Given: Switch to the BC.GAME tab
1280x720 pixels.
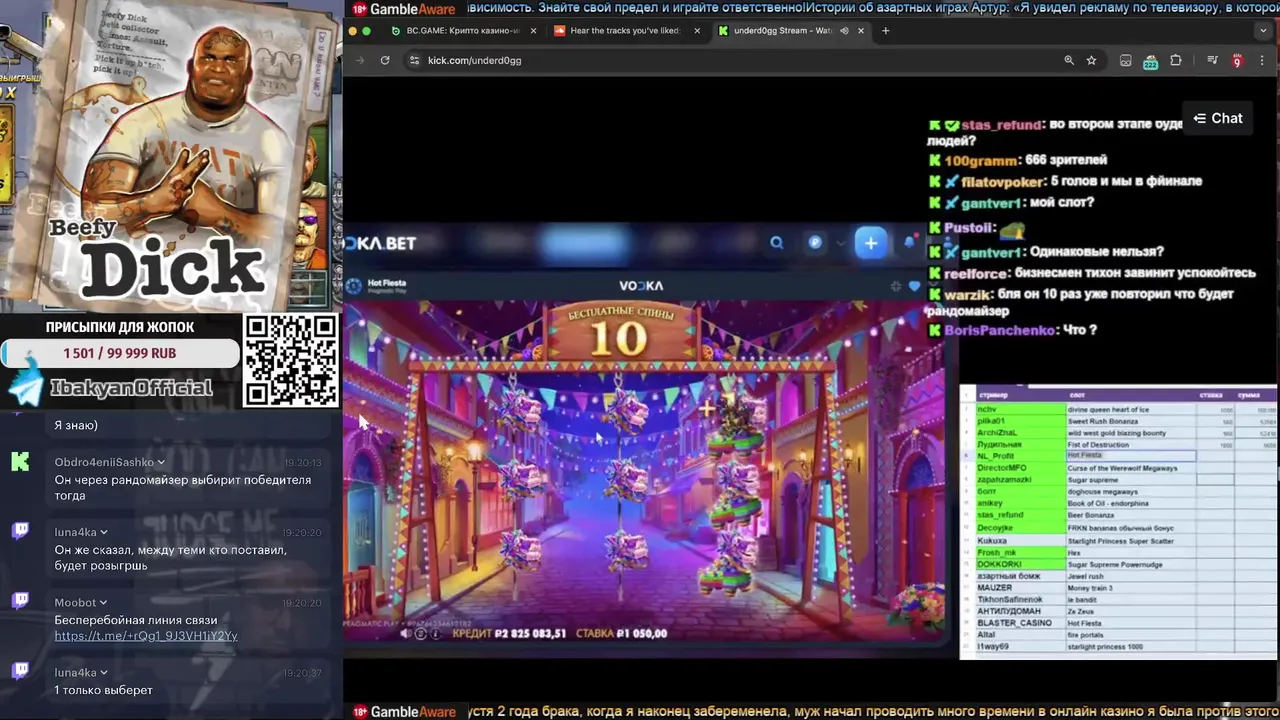Looking at the screenshot, I should pos(463,31).
